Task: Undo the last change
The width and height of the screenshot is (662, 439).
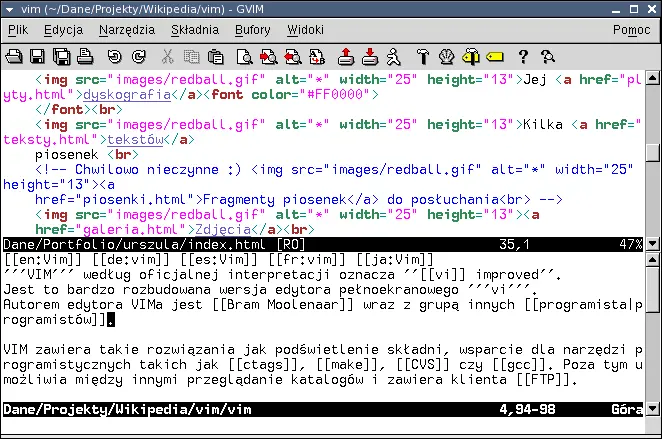Action: pos(114,56)
